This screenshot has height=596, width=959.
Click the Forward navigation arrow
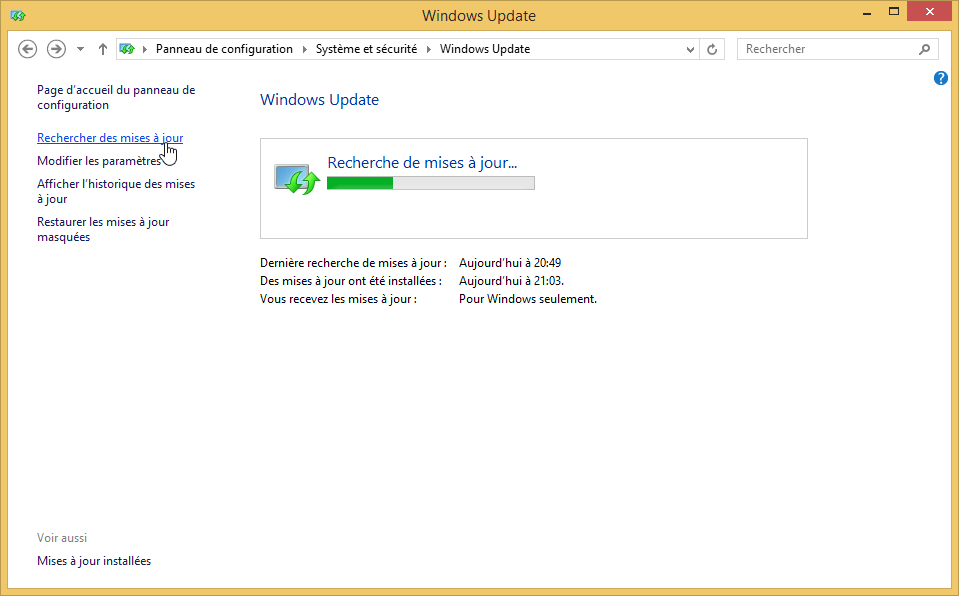(x=56, y=49)
